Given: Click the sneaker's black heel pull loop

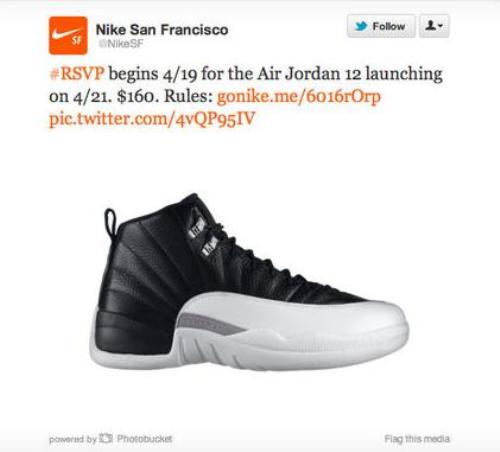Looking at the screenshot, I should pyautogui.click(x=110, y=223).
